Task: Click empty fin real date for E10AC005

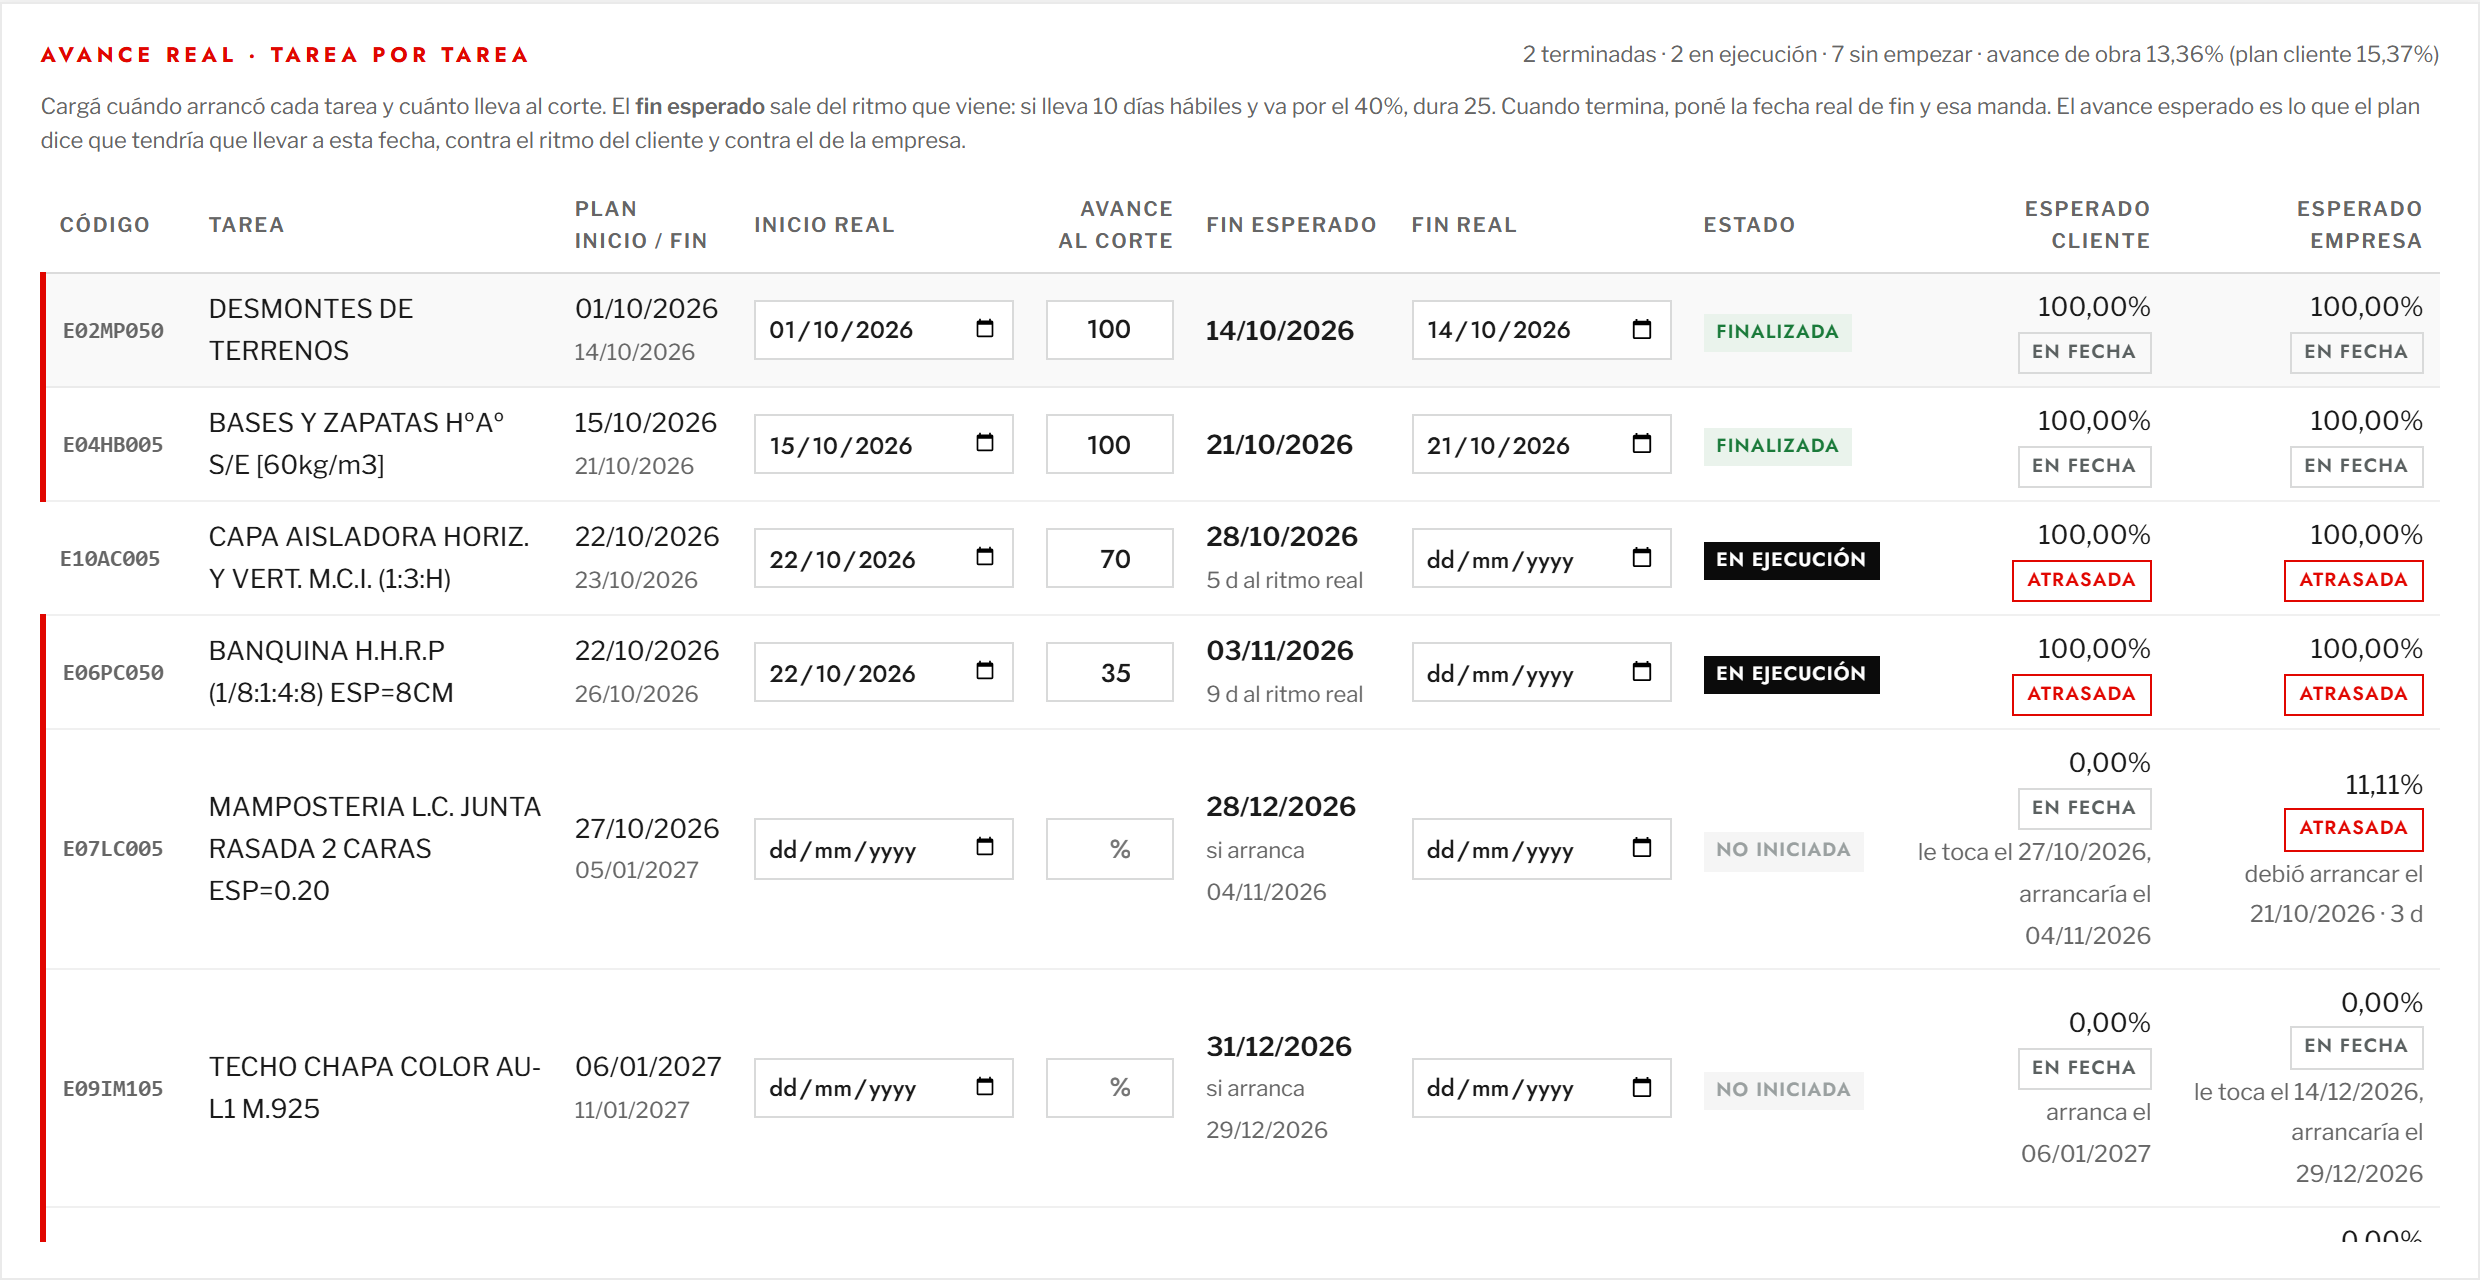Action: click(1541, 558)
